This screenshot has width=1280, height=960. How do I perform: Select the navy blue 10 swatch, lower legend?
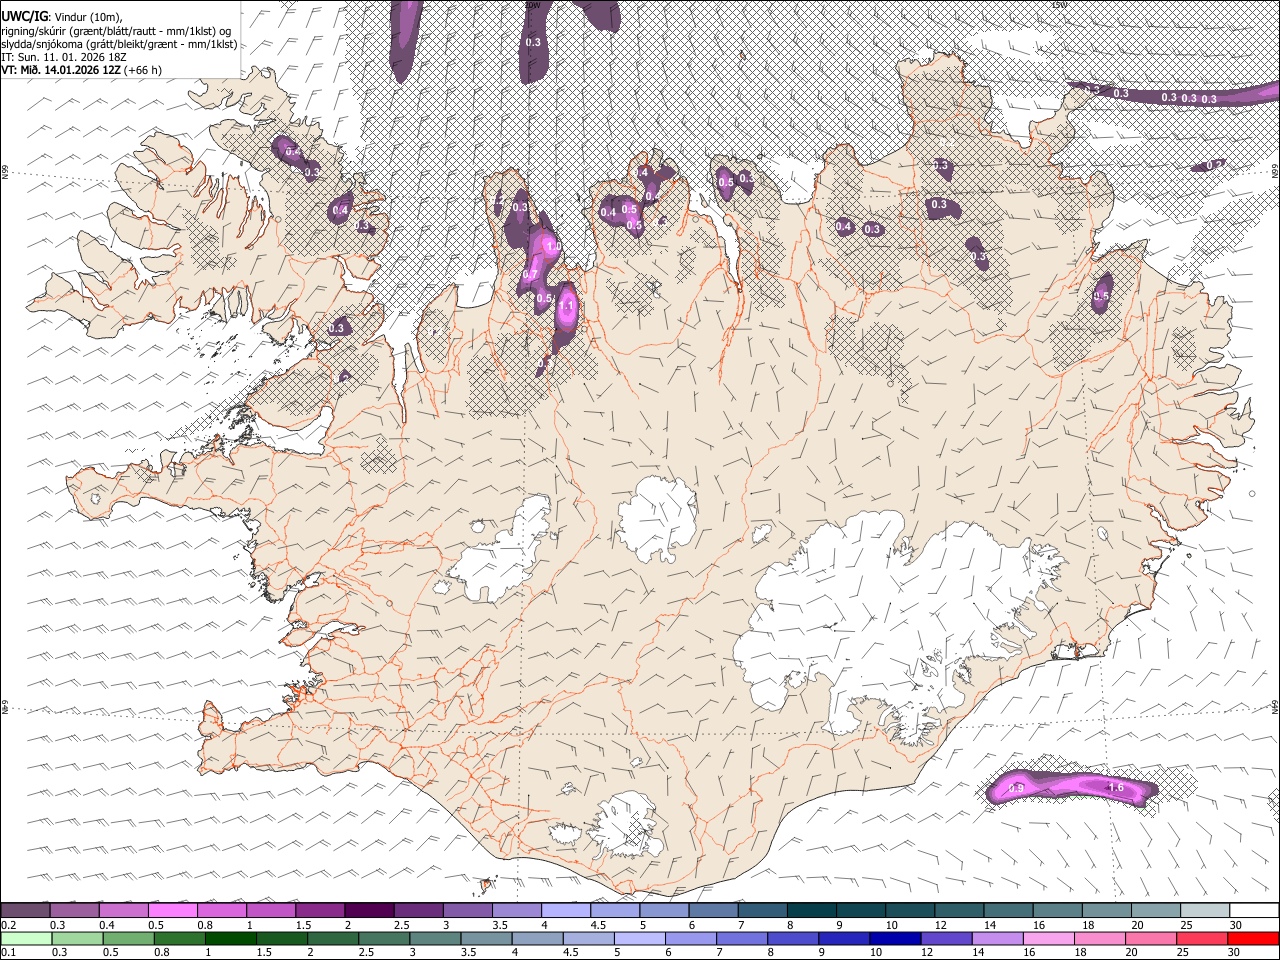pyautogui.click(x=895, y=938)
